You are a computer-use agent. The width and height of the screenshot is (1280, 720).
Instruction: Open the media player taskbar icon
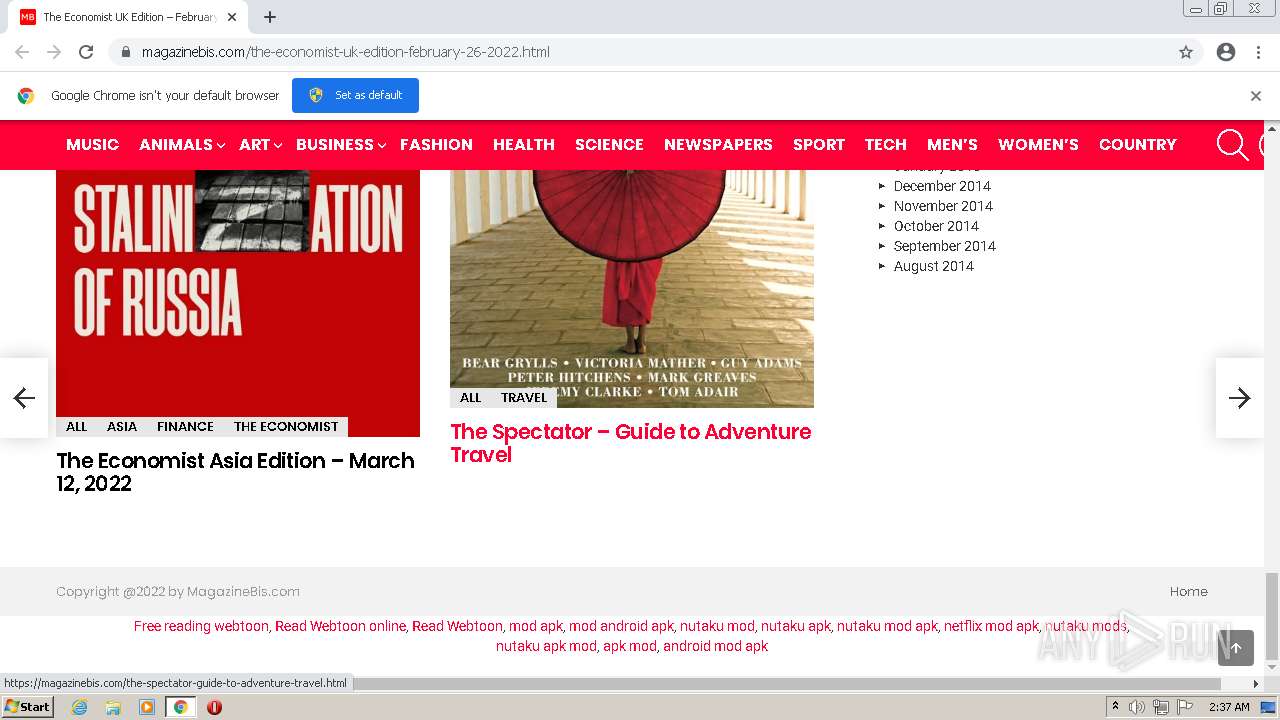click(147, 707)
